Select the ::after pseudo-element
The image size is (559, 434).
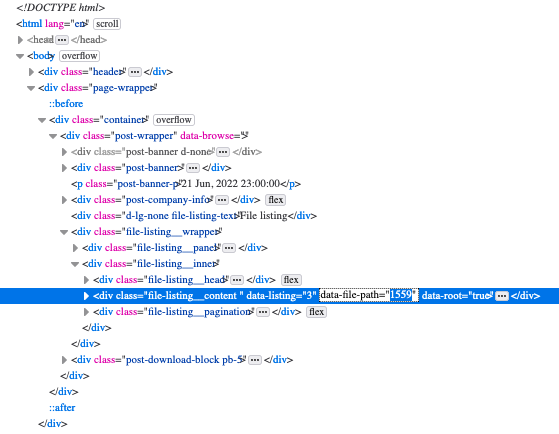point(62,408)
